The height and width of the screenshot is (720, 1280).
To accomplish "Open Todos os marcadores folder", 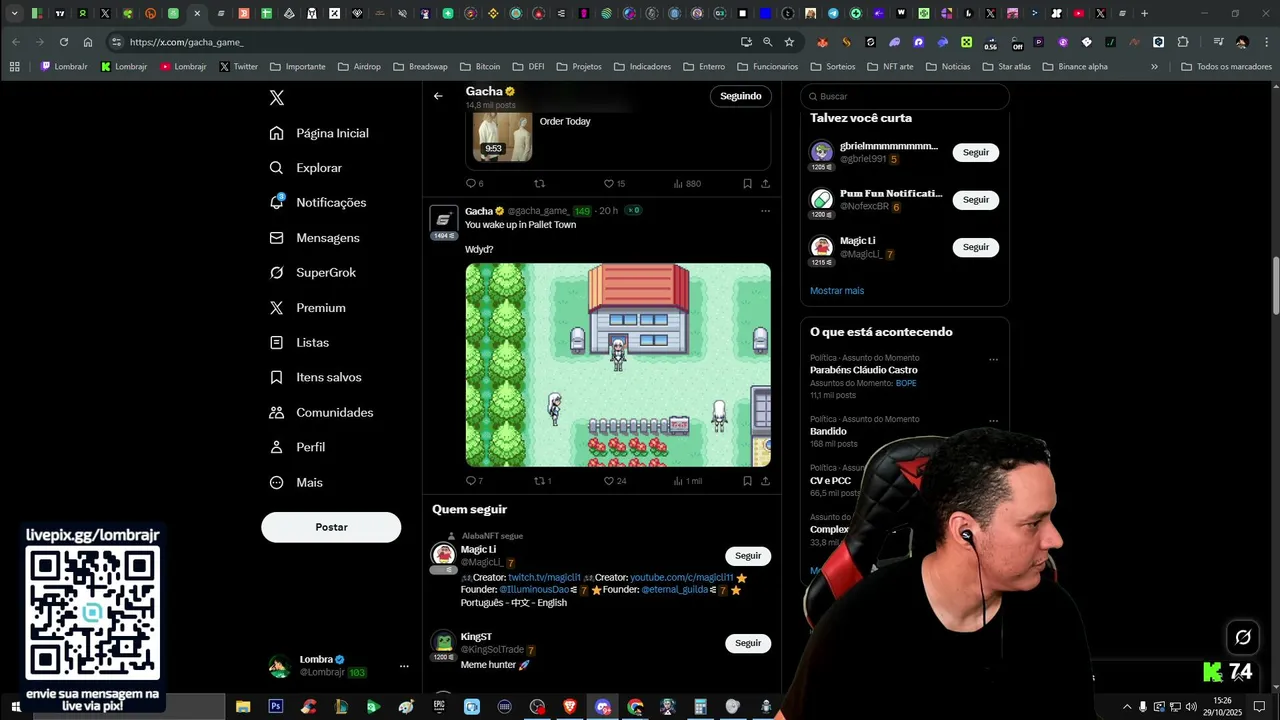I will point(1226,67).
